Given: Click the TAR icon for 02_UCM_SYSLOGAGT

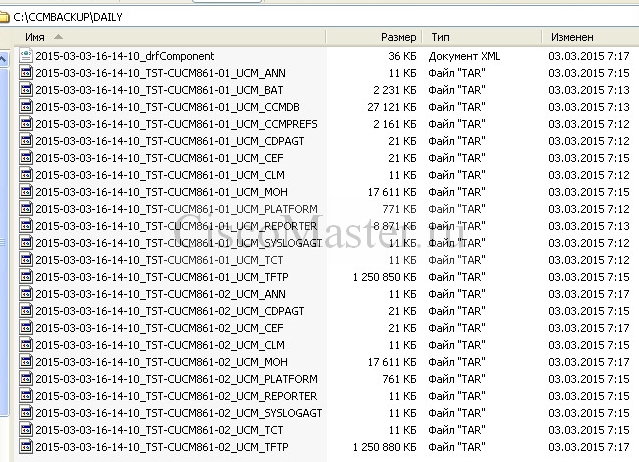Looking at the screenshot, I should (26, 413).
